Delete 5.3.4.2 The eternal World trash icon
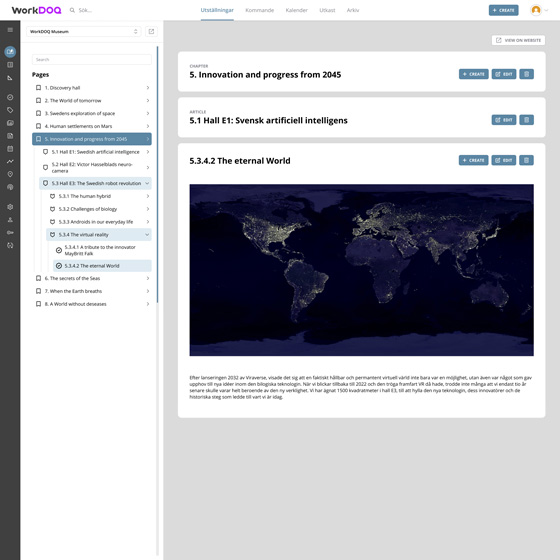This screenshot has width=560, height=560. pos(526,160)
